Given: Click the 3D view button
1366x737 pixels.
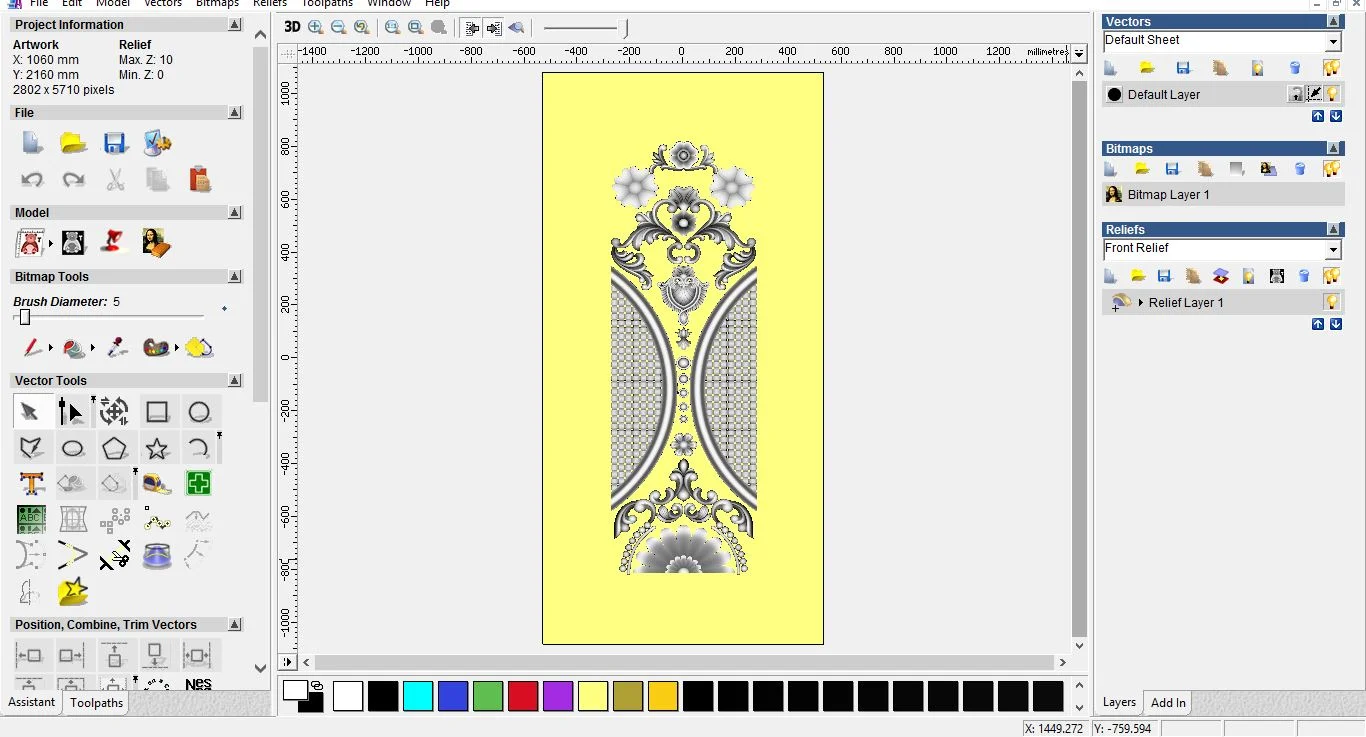Looking at the screenshot, I should tap(291, 27).
